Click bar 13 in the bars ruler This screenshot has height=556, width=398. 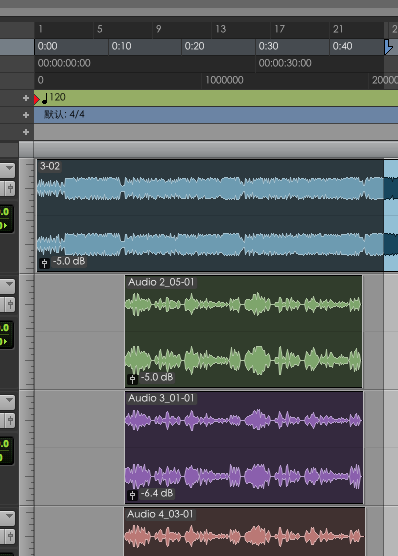(221, 29)
